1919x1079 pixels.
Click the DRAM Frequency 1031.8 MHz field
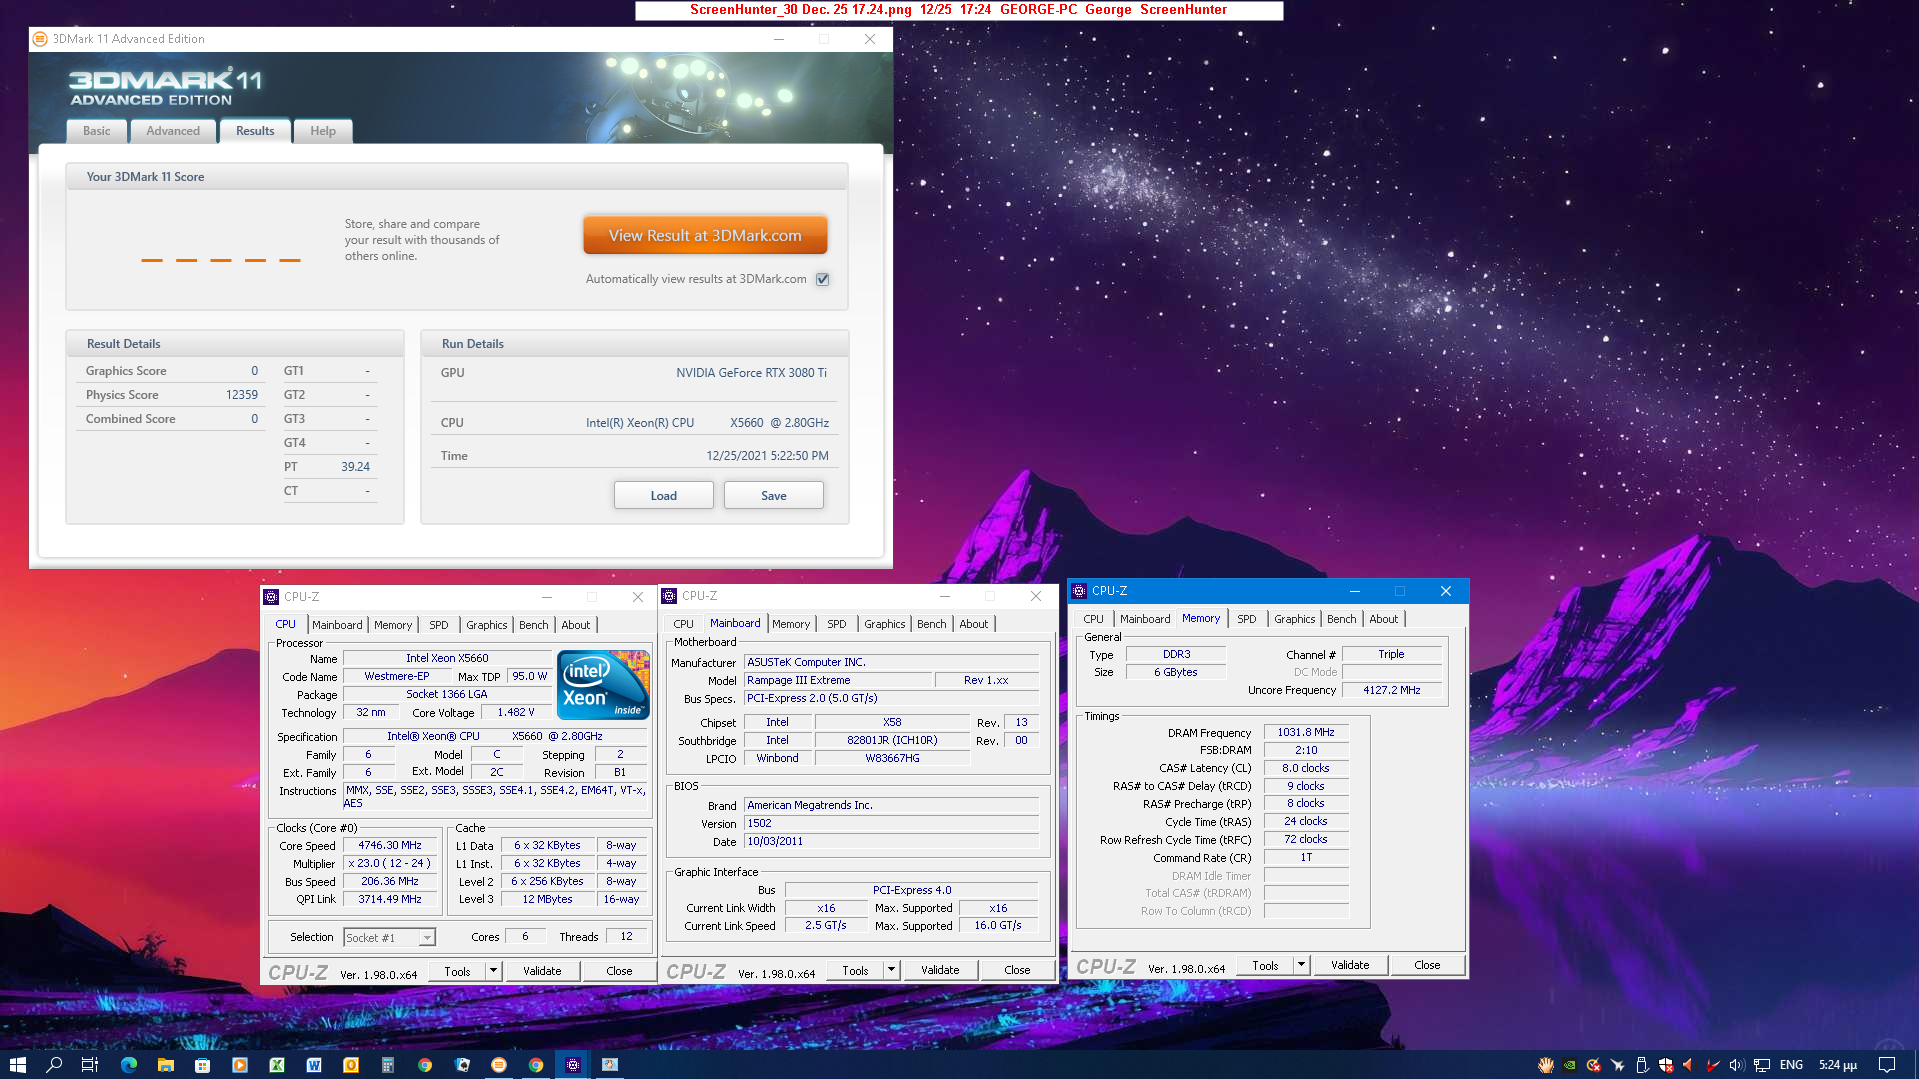[x=1306, y=733]
